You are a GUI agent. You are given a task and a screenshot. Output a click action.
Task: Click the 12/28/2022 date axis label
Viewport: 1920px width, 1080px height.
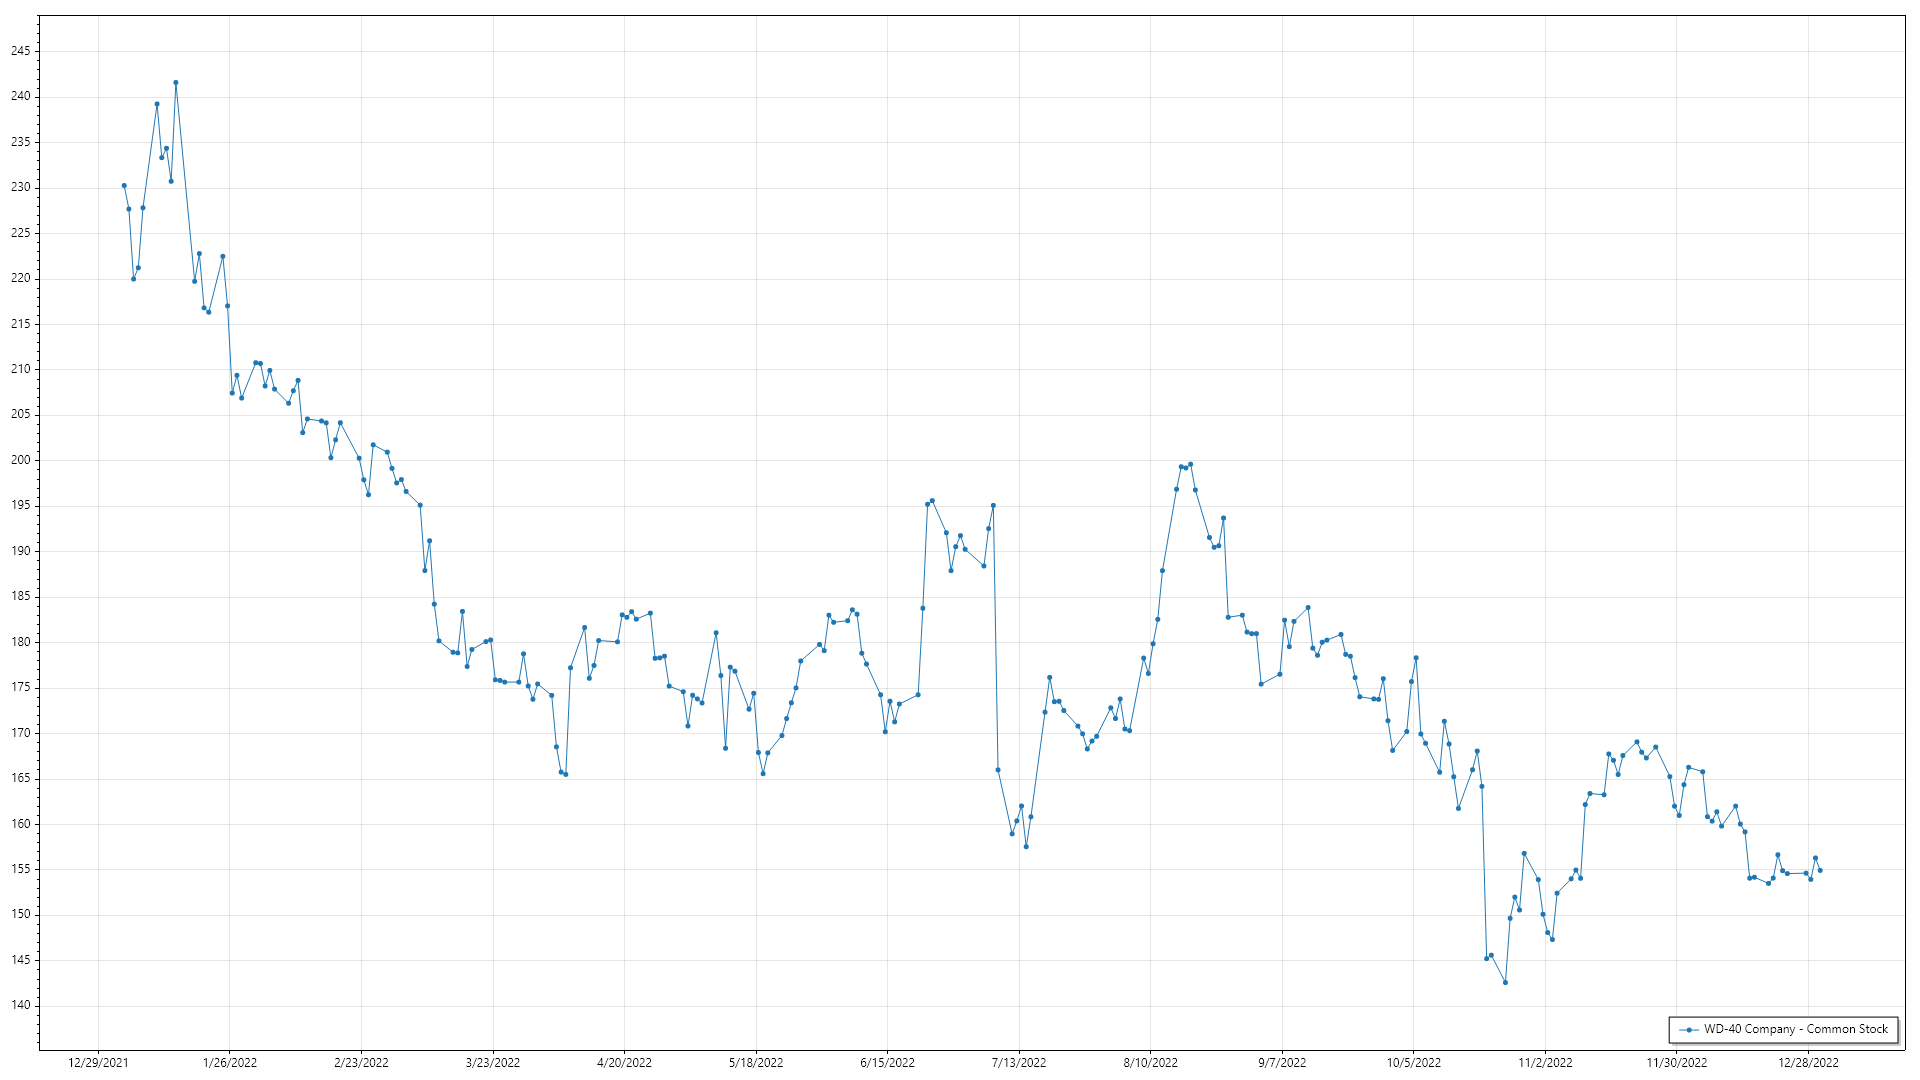[x=1808, y=1062]
